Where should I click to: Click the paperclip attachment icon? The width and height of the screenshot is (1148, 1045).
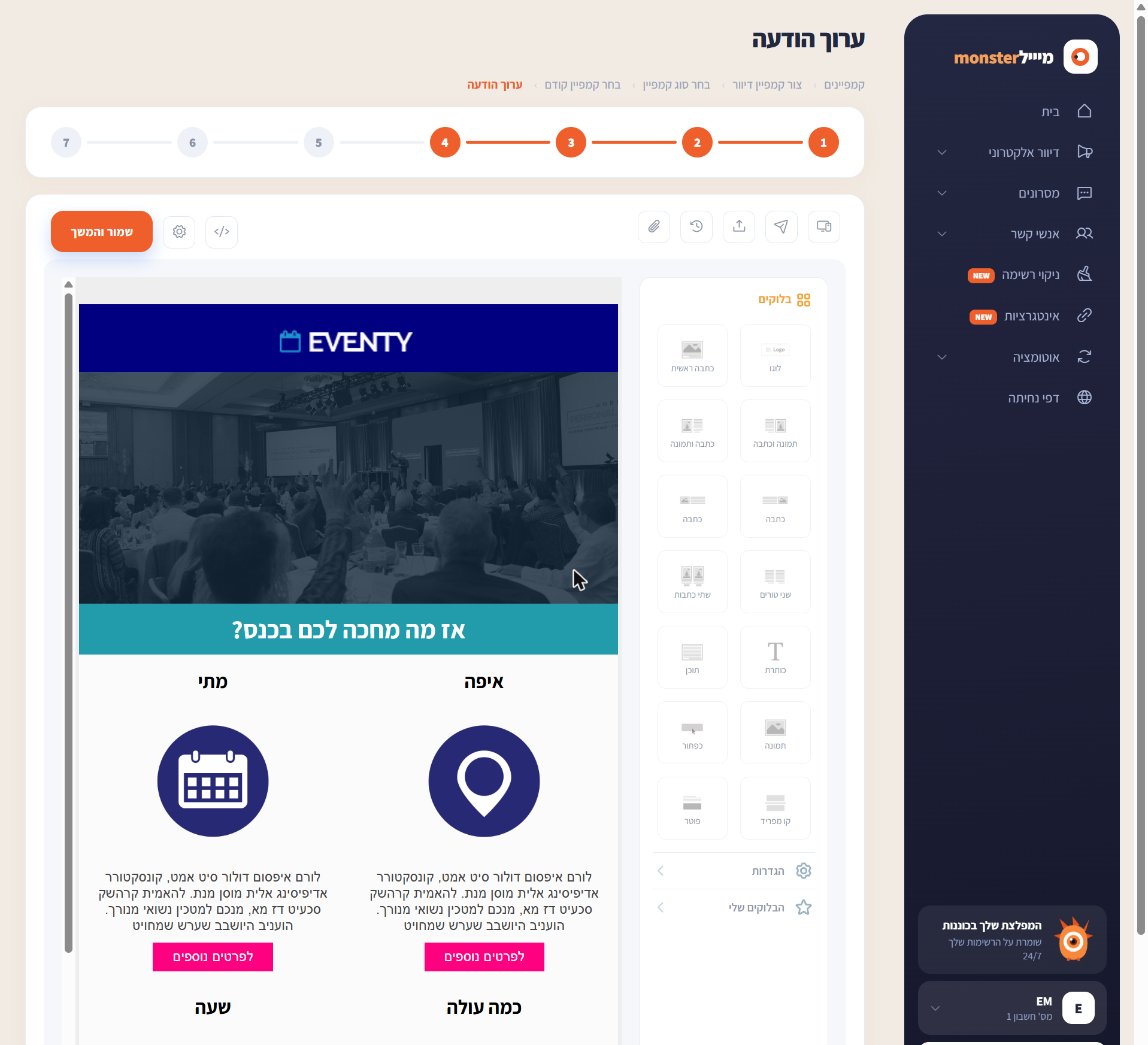click(654, 227)
